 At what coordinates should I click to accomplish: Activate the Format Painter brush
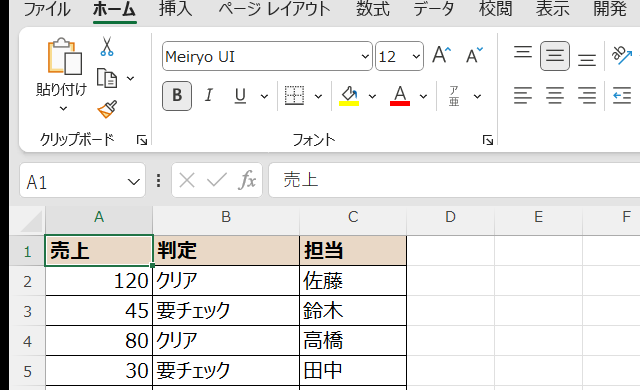pyautogui.click(x=107, y=109)
